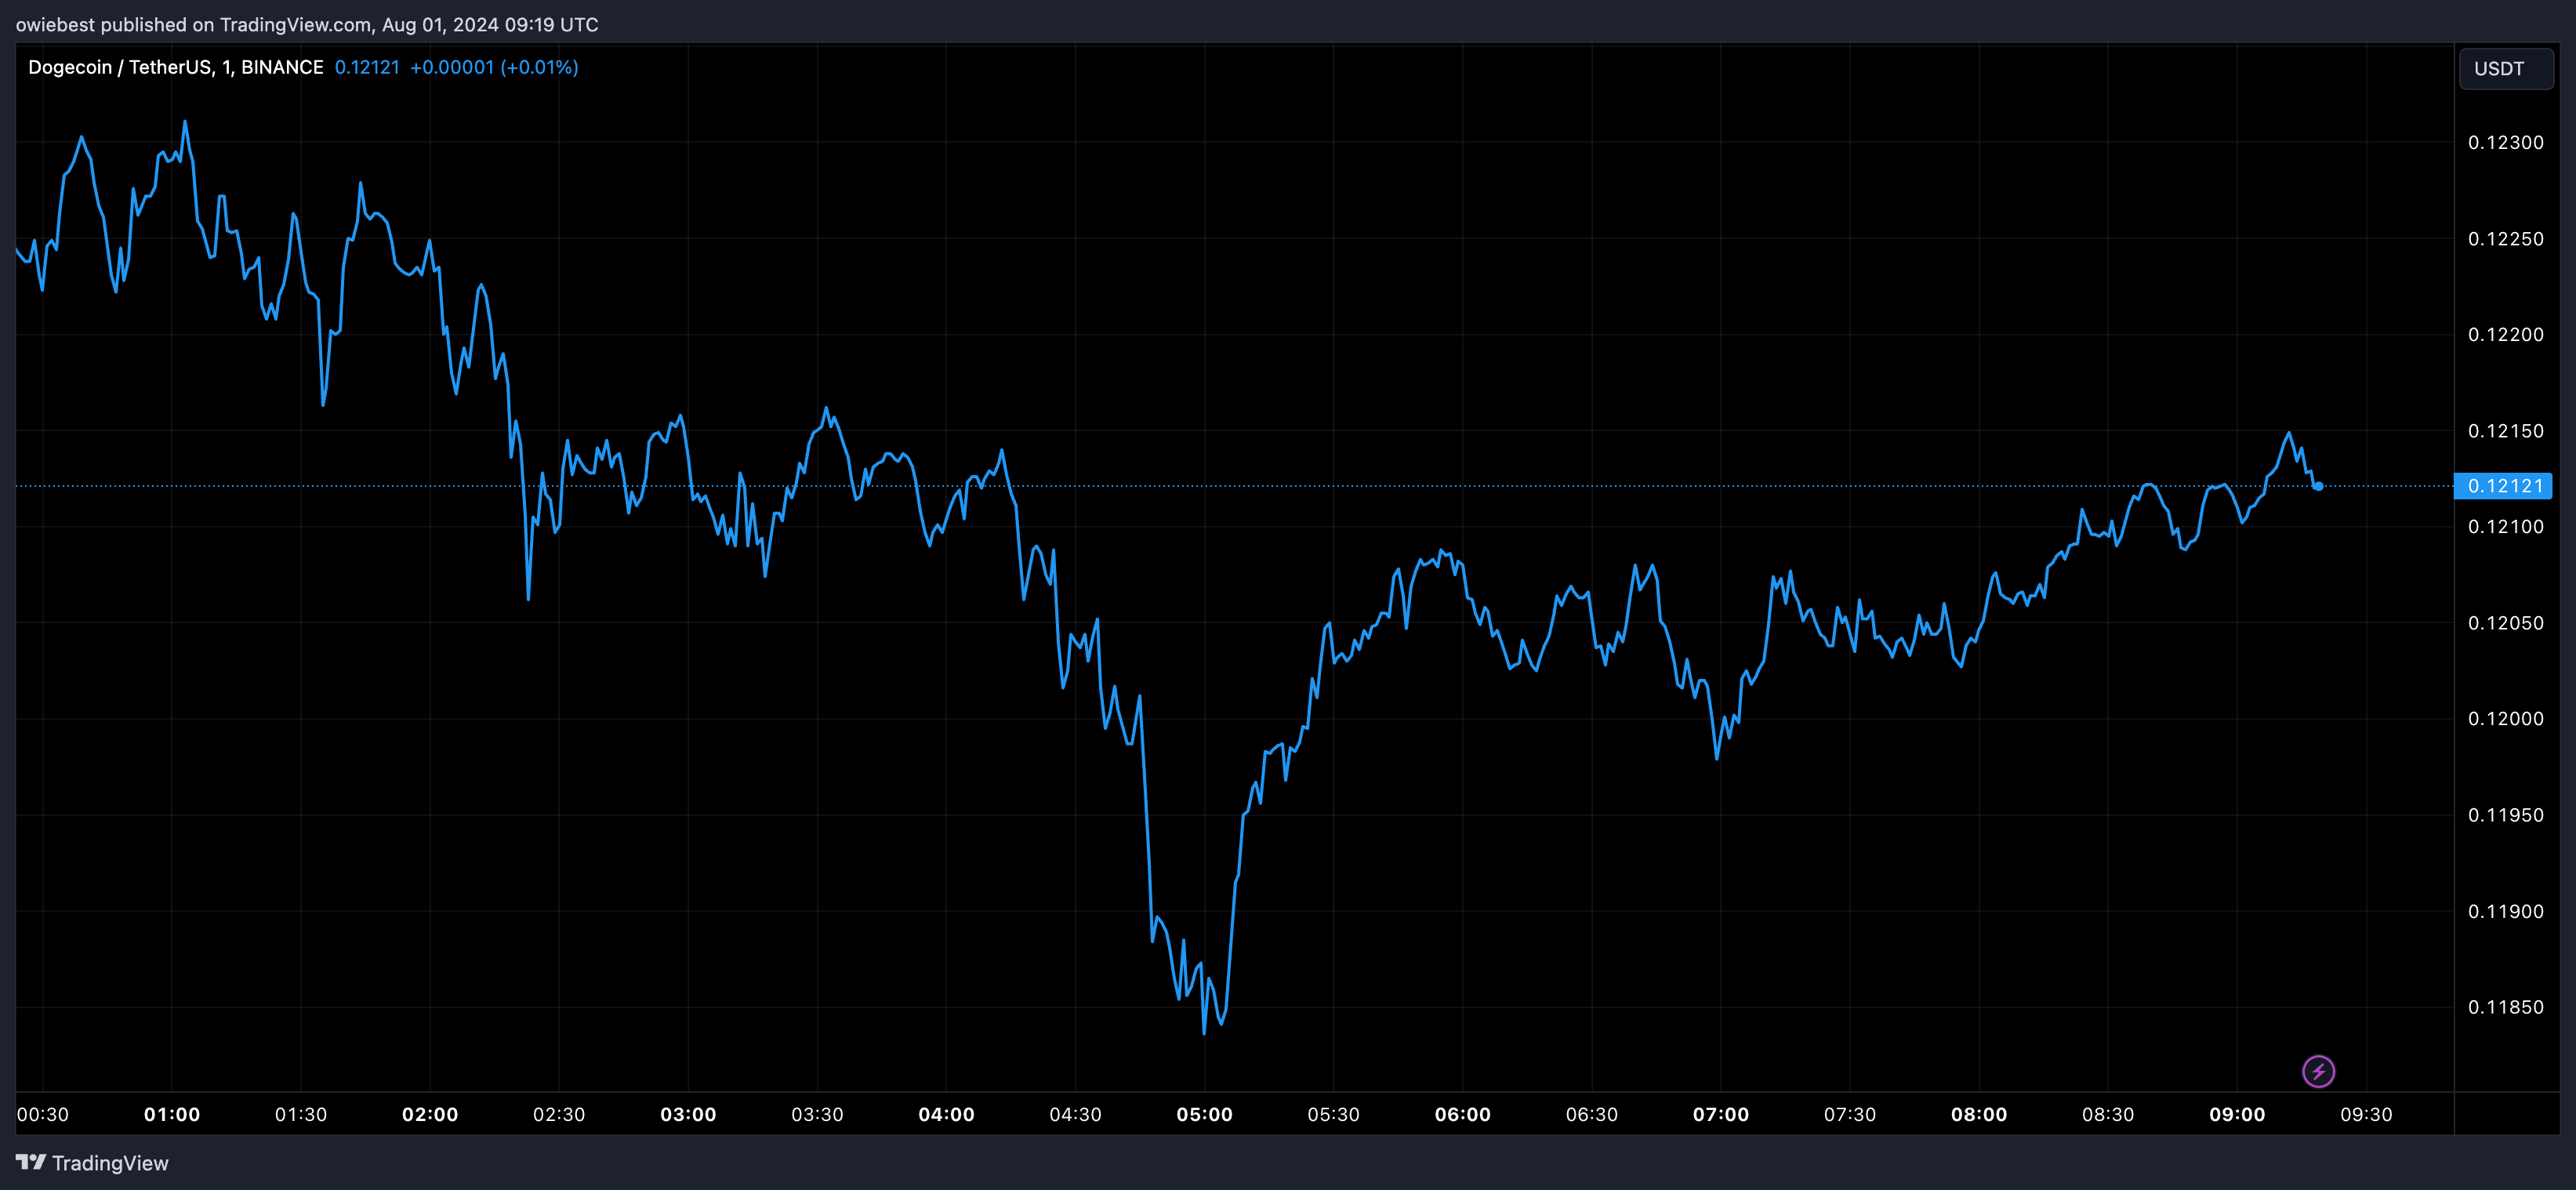Click the published-by owiebest header text
This screenshot has width=2576, height=1190.
[307, 24]
